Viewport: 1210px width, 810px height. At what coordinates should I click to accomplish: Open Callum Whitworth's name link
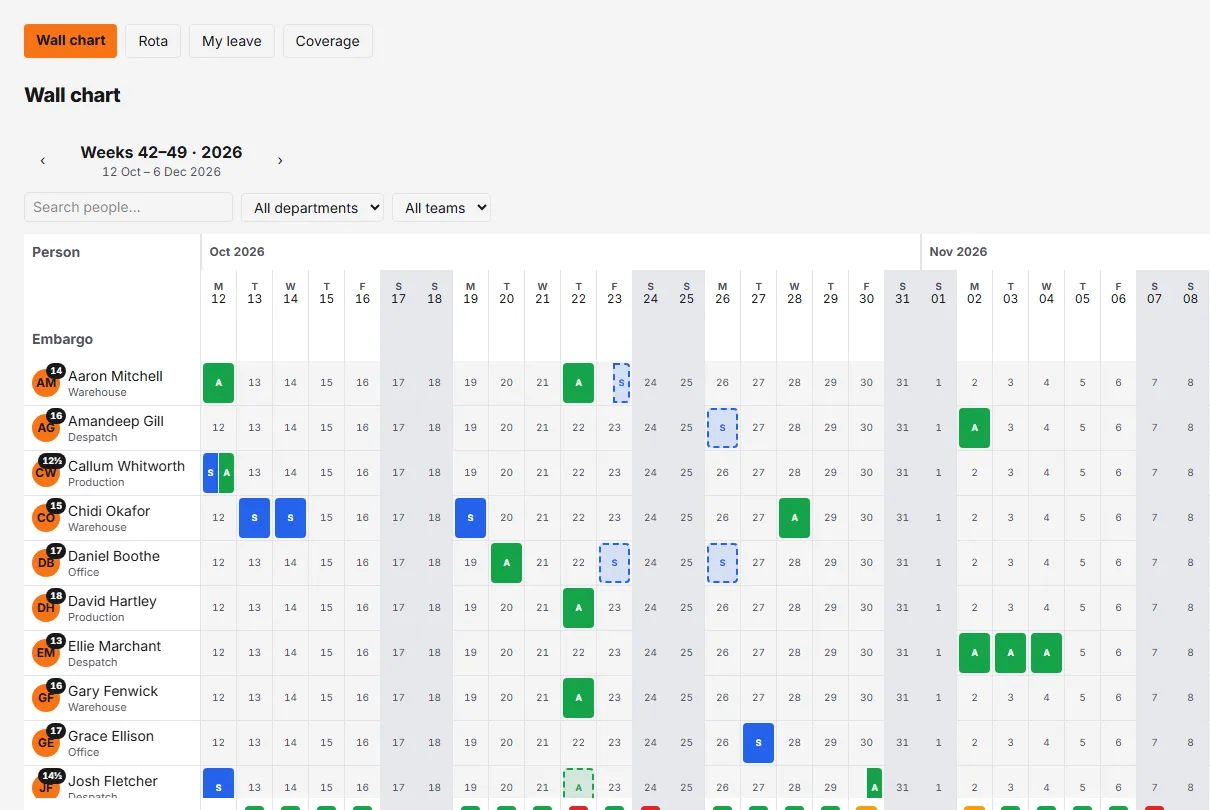126,466
